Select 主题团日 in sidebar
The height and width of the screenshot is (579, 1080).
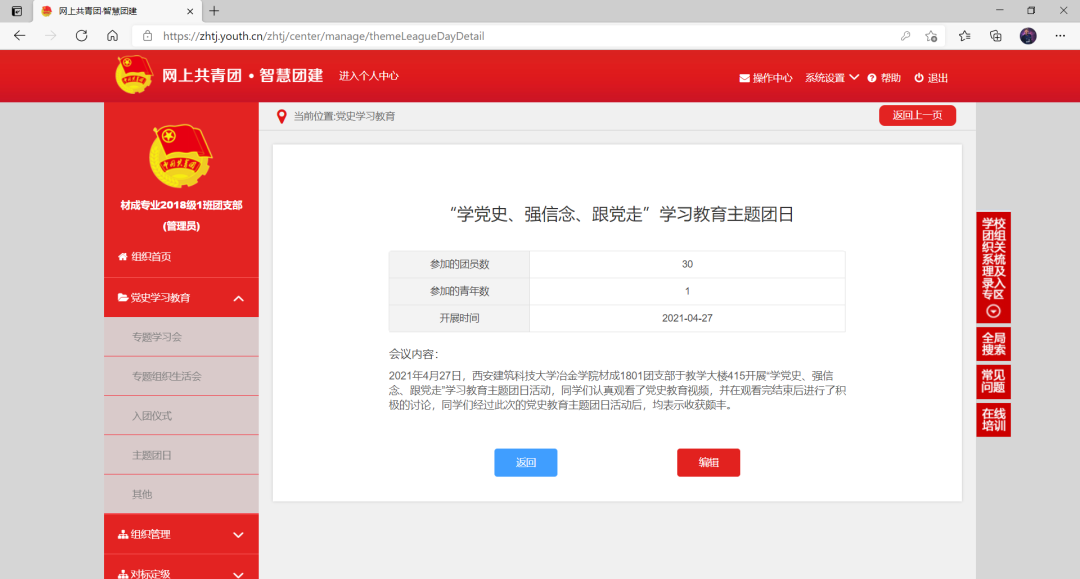(152, 455)
